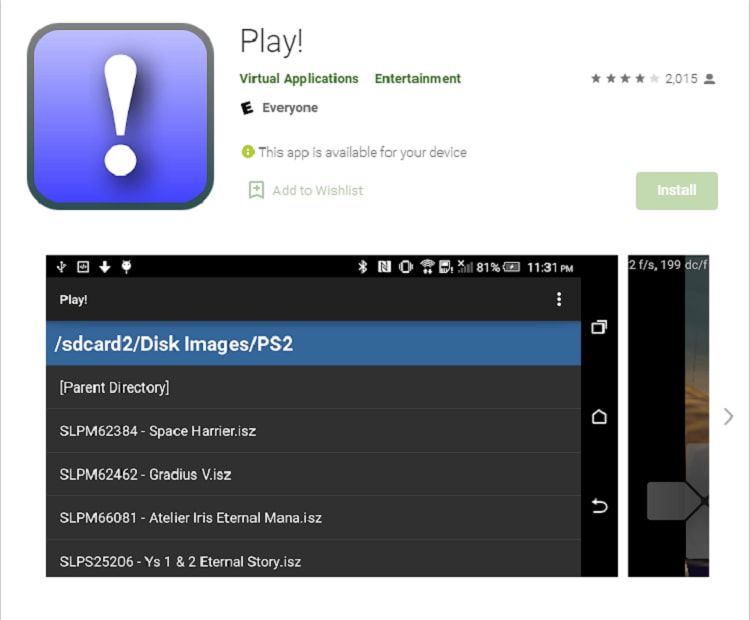Click the reviewers person icon
Viewport: 750px width, 620px height.
coord(710,79)
